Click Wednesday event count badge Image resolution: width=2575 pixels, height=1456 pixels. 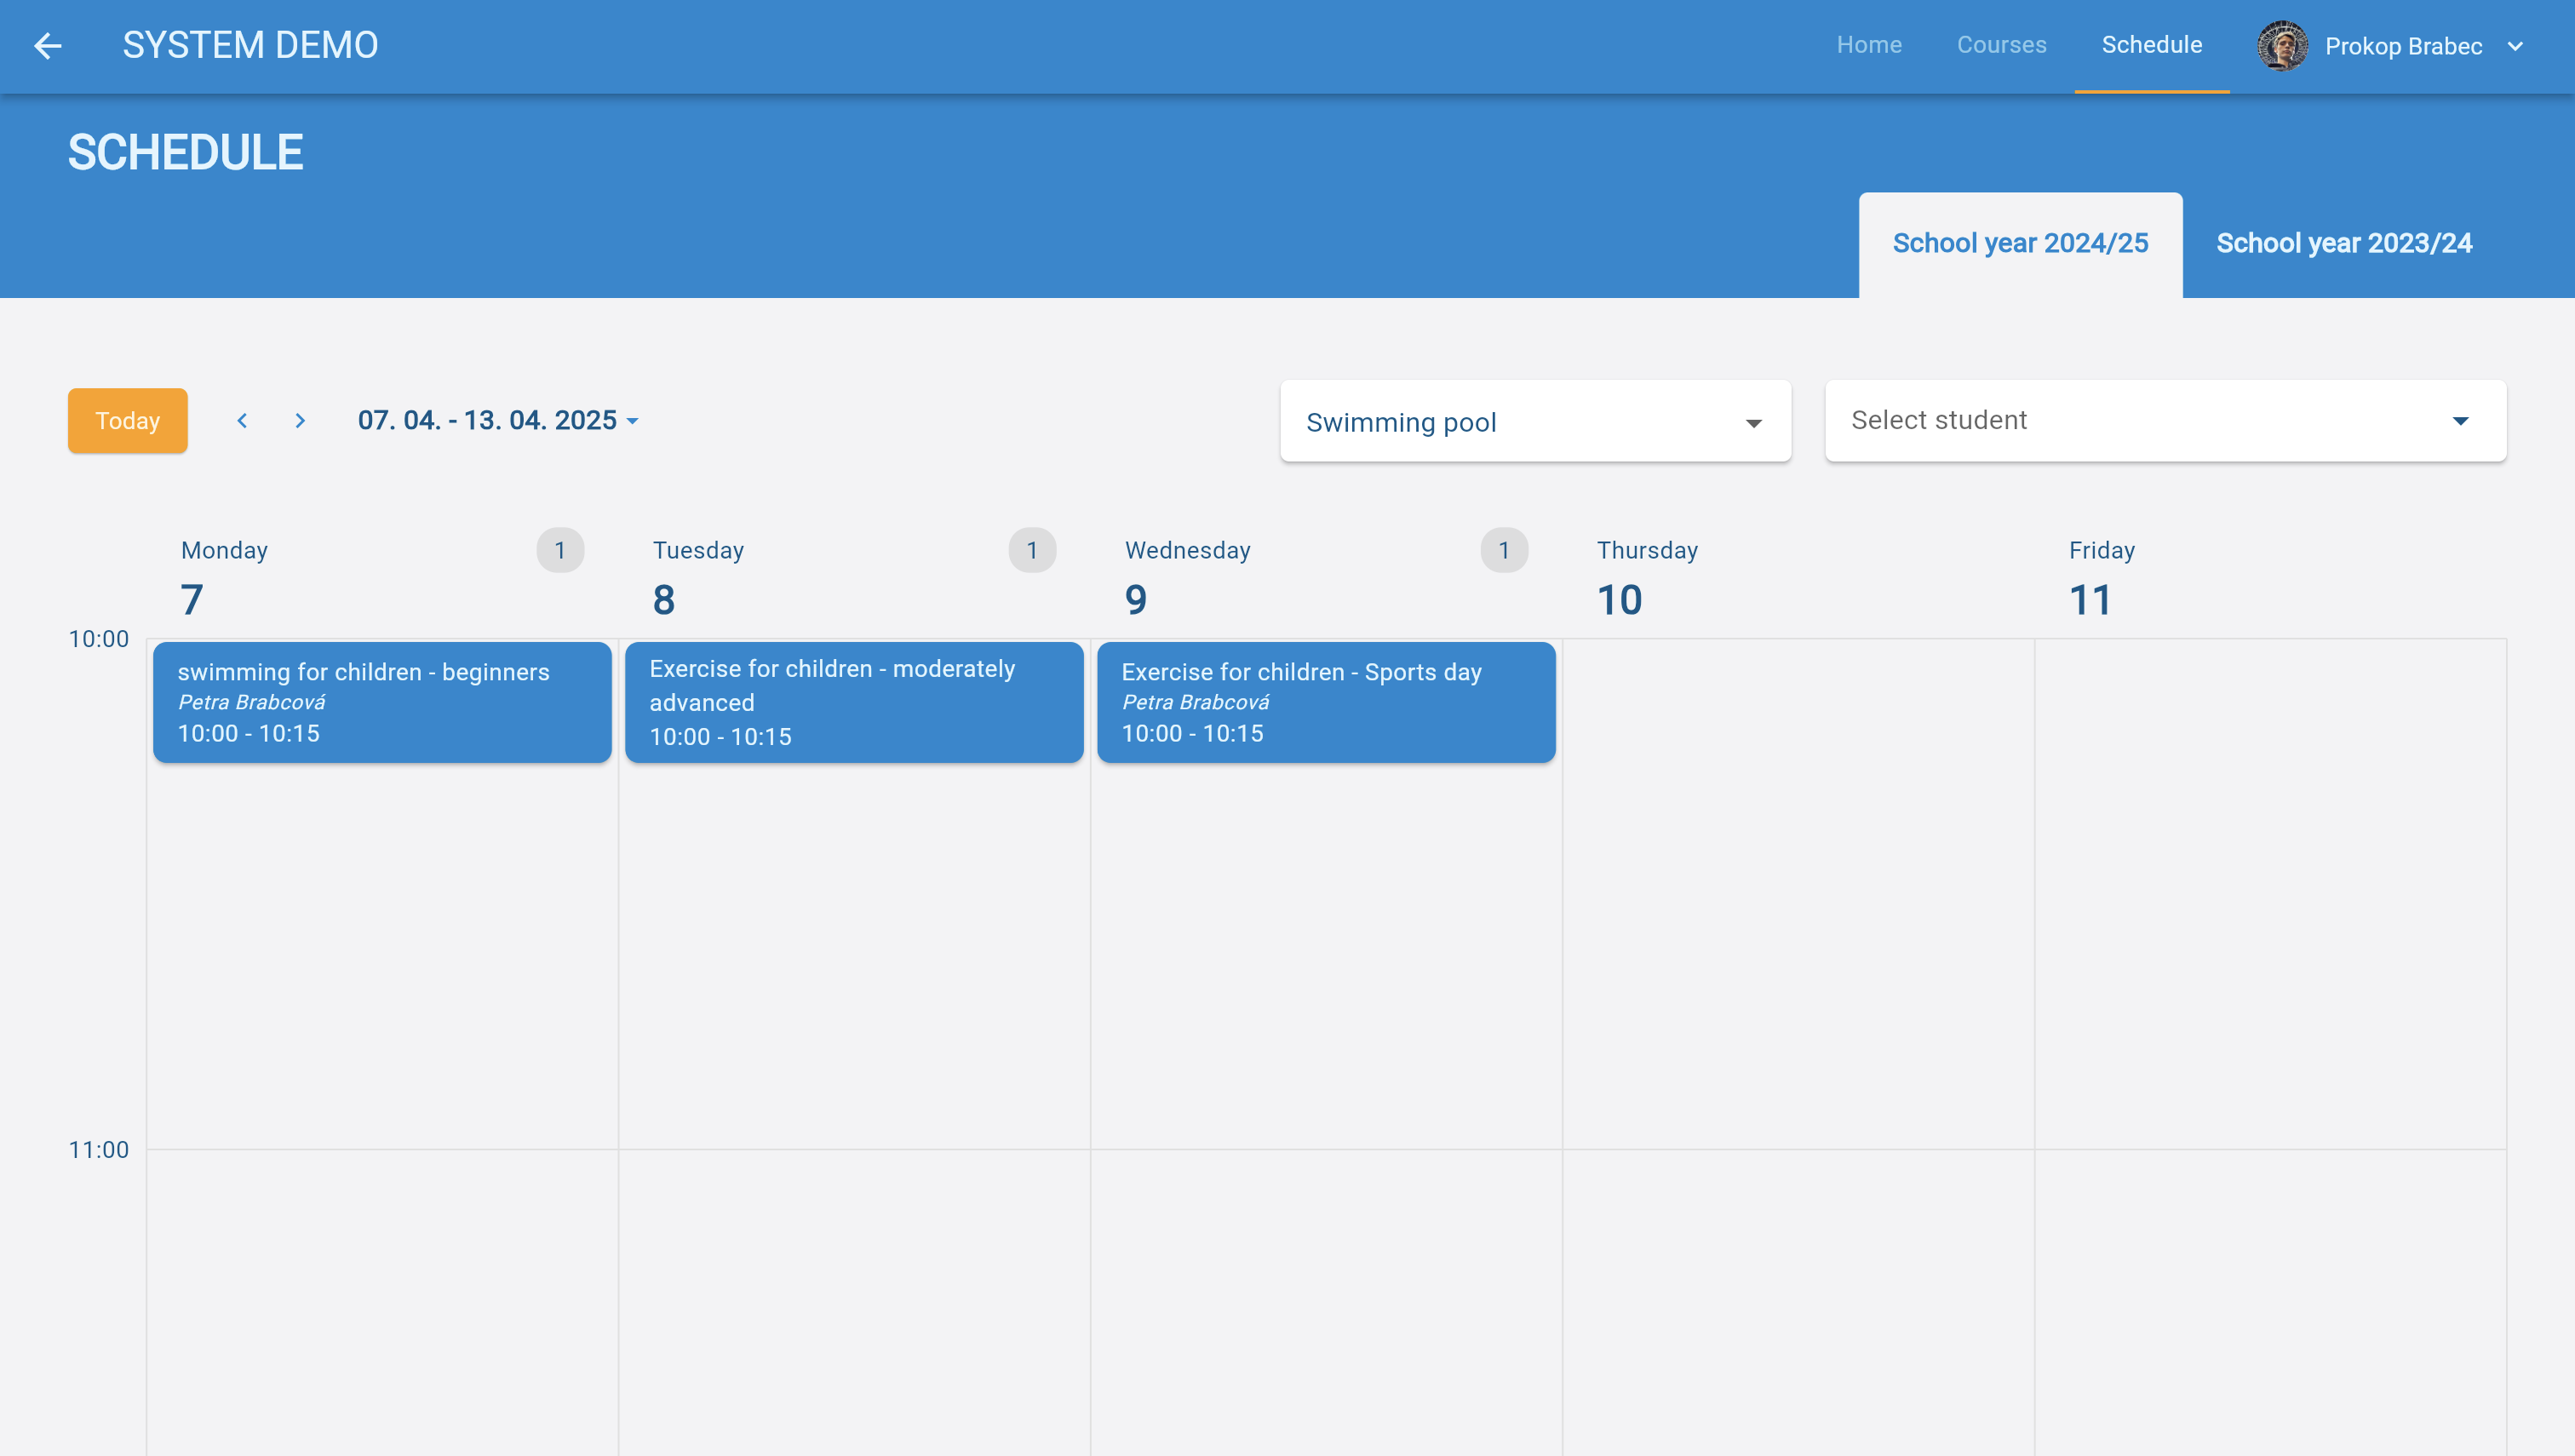point(1504,550)
